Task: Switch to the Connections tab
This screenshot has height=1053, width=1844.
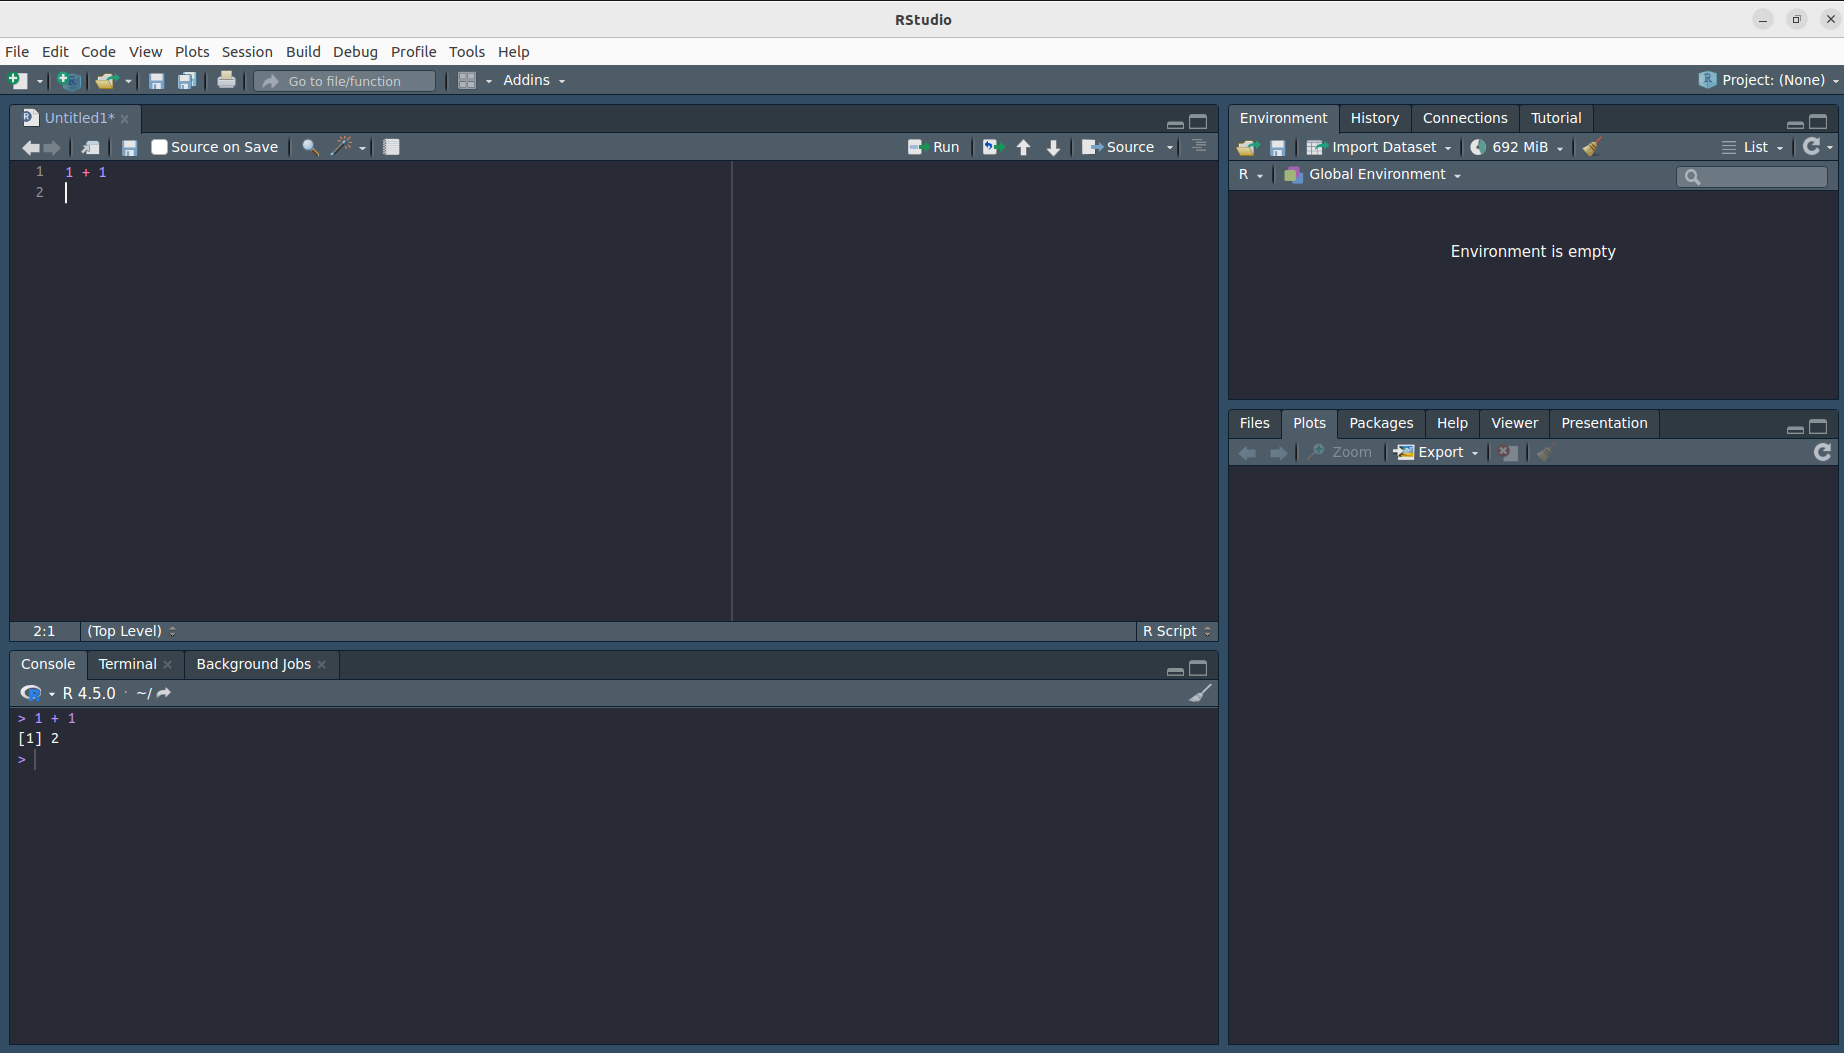Action: [1465, 118]
